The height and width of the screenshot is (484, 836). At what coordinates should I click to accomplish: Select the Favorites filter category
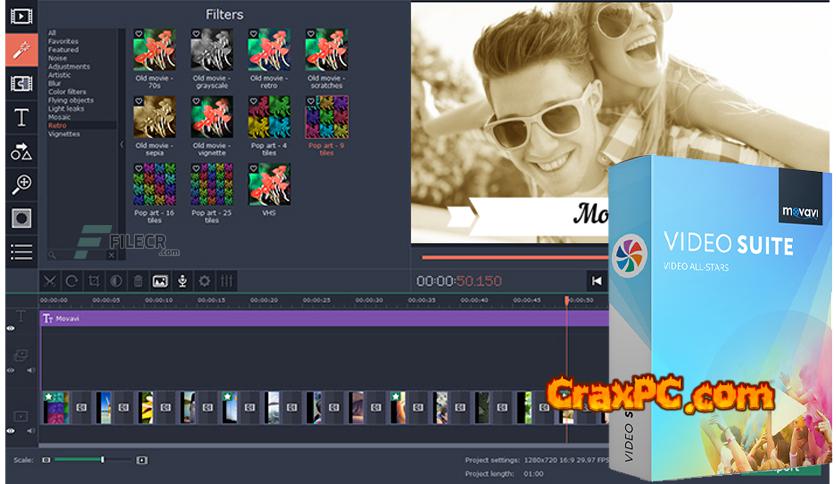(x=63, y=41)
